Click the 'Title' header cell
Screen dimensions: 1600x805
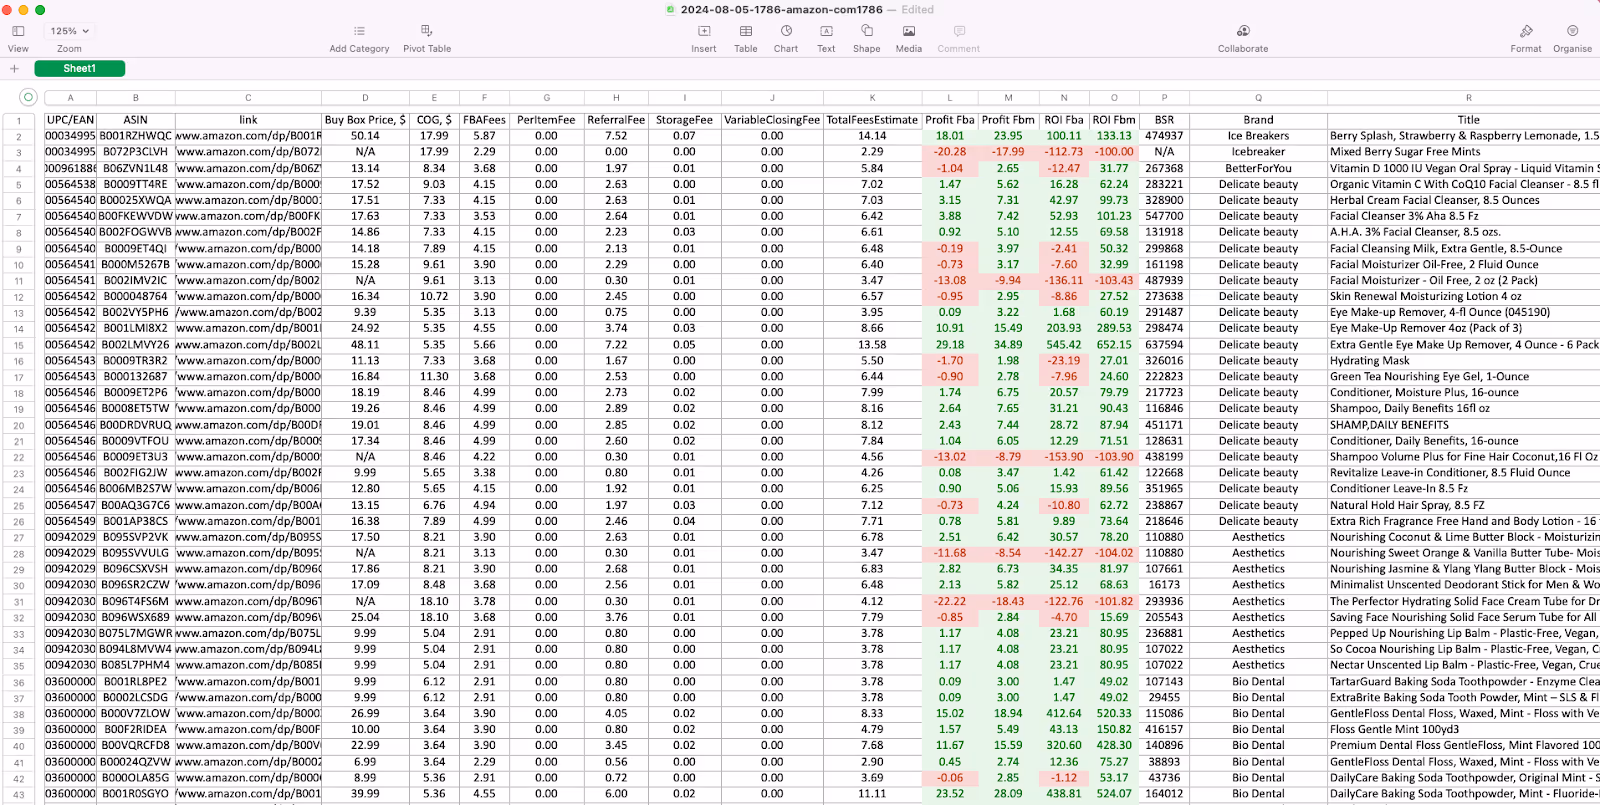point(1468,120)
